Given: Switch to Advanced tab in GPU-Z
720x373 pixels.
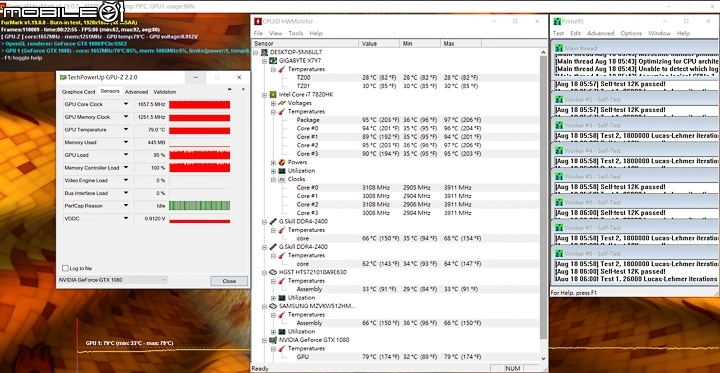Looking at the screenshot, I should coord(136,92).
